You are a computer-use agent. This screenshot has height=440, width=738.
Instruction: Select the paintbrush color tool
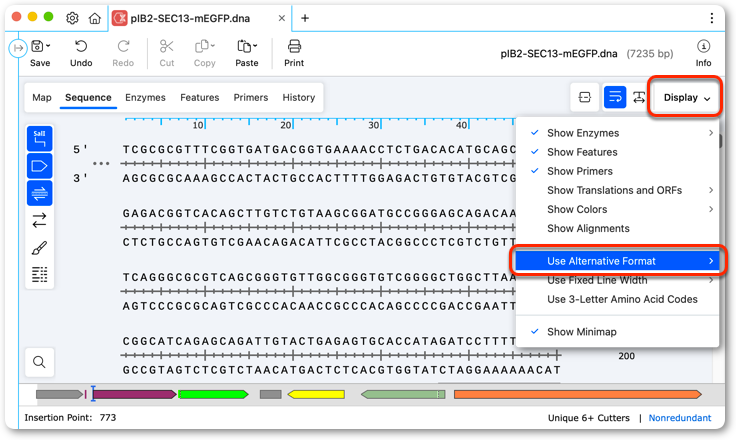tap(40, 248)
